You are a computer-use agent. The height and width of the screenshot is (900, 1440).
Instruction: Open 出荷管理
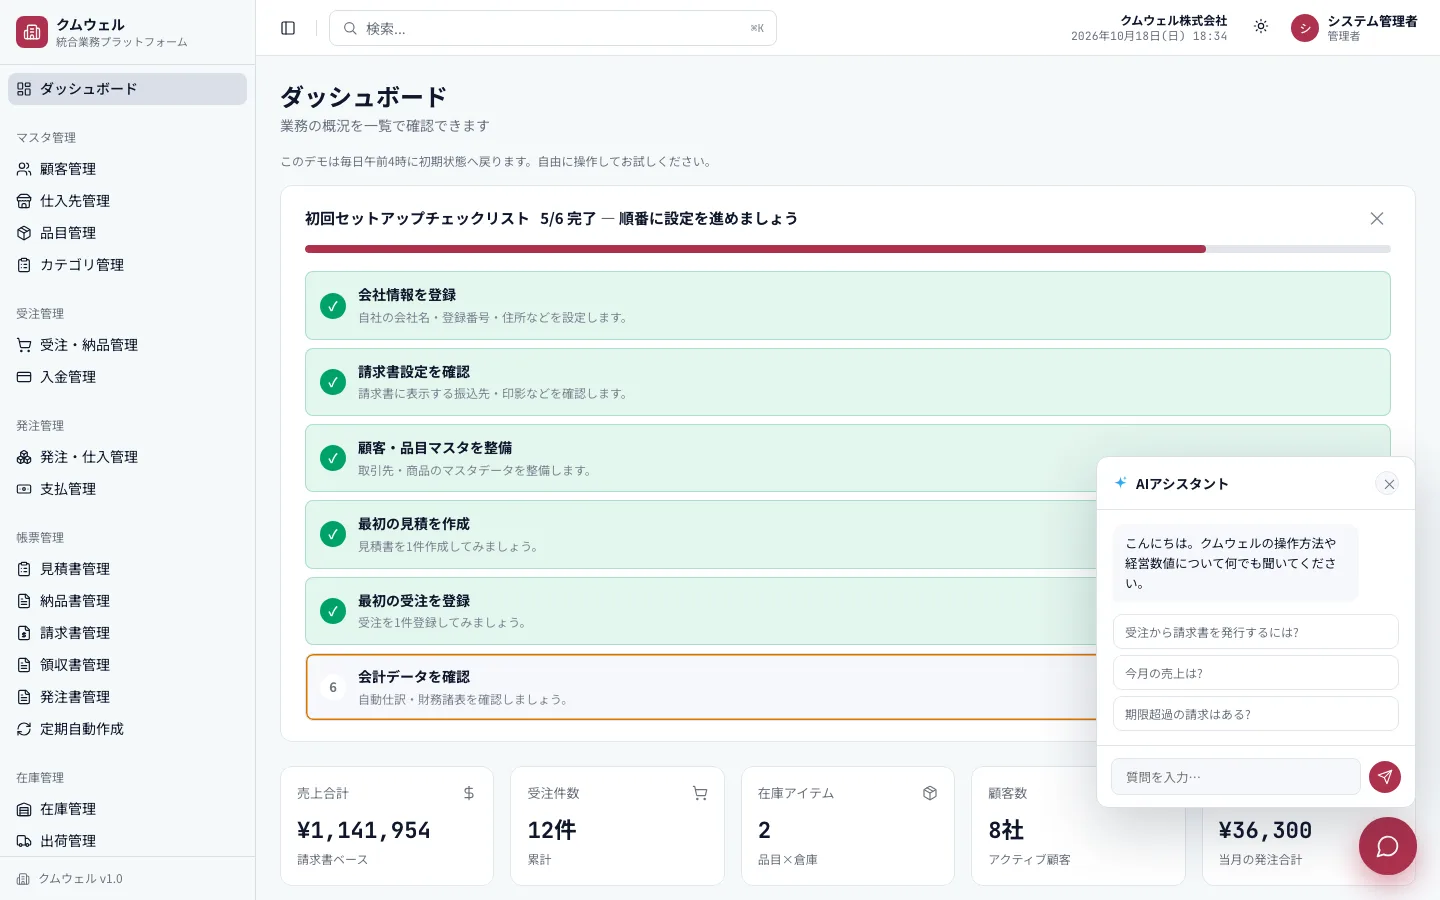[x=127, y=841]
